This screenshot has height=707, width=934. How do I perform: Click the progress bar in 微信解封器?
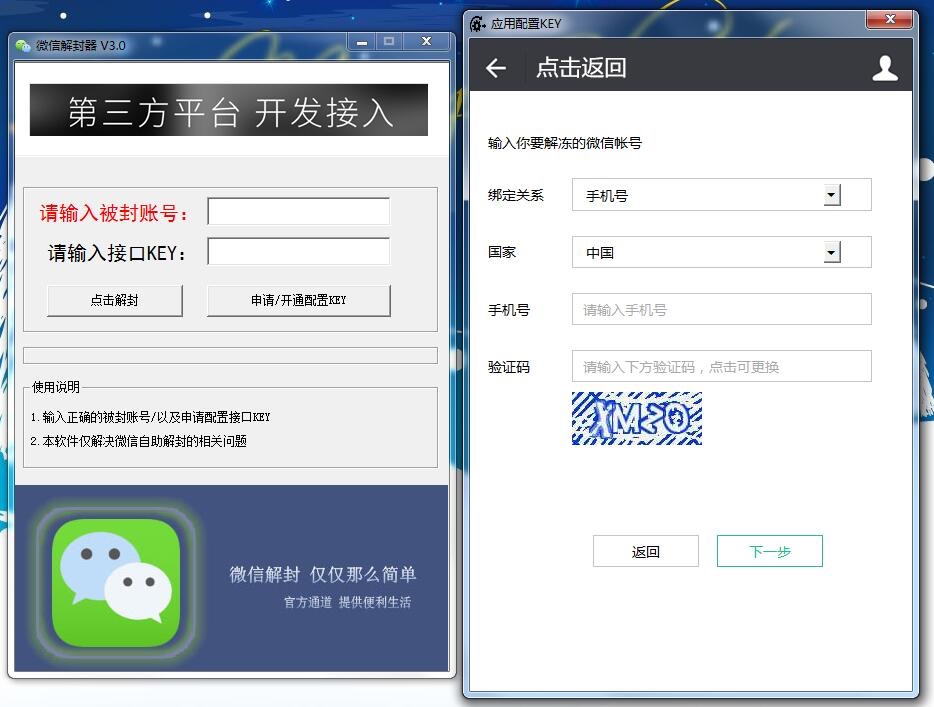[x=231, y=356]
